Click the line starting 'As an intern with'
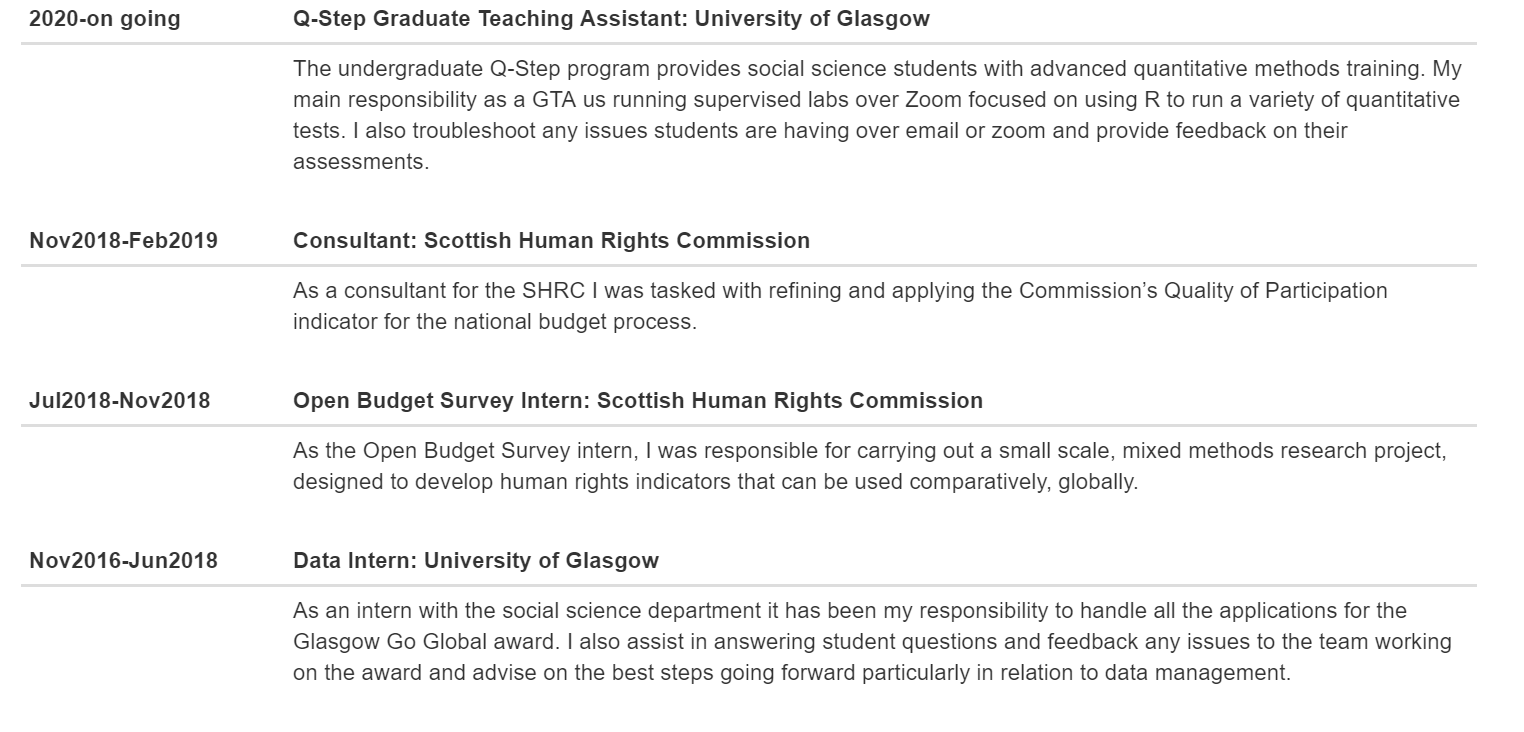The height and width of the screenshot is (732, 1524). [850, 611]
